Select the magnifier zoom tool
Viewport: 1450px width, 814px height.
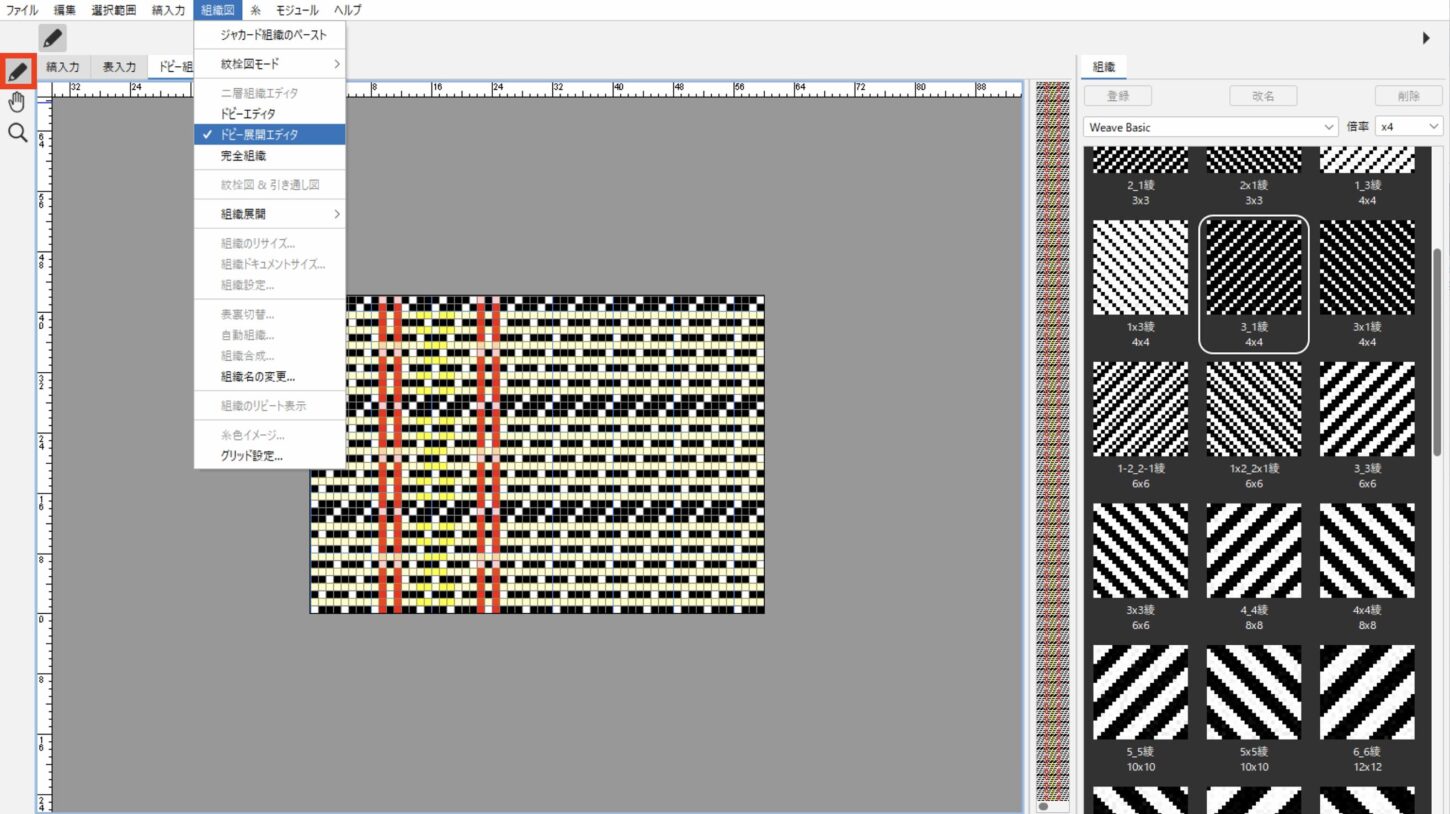point(18,132)
